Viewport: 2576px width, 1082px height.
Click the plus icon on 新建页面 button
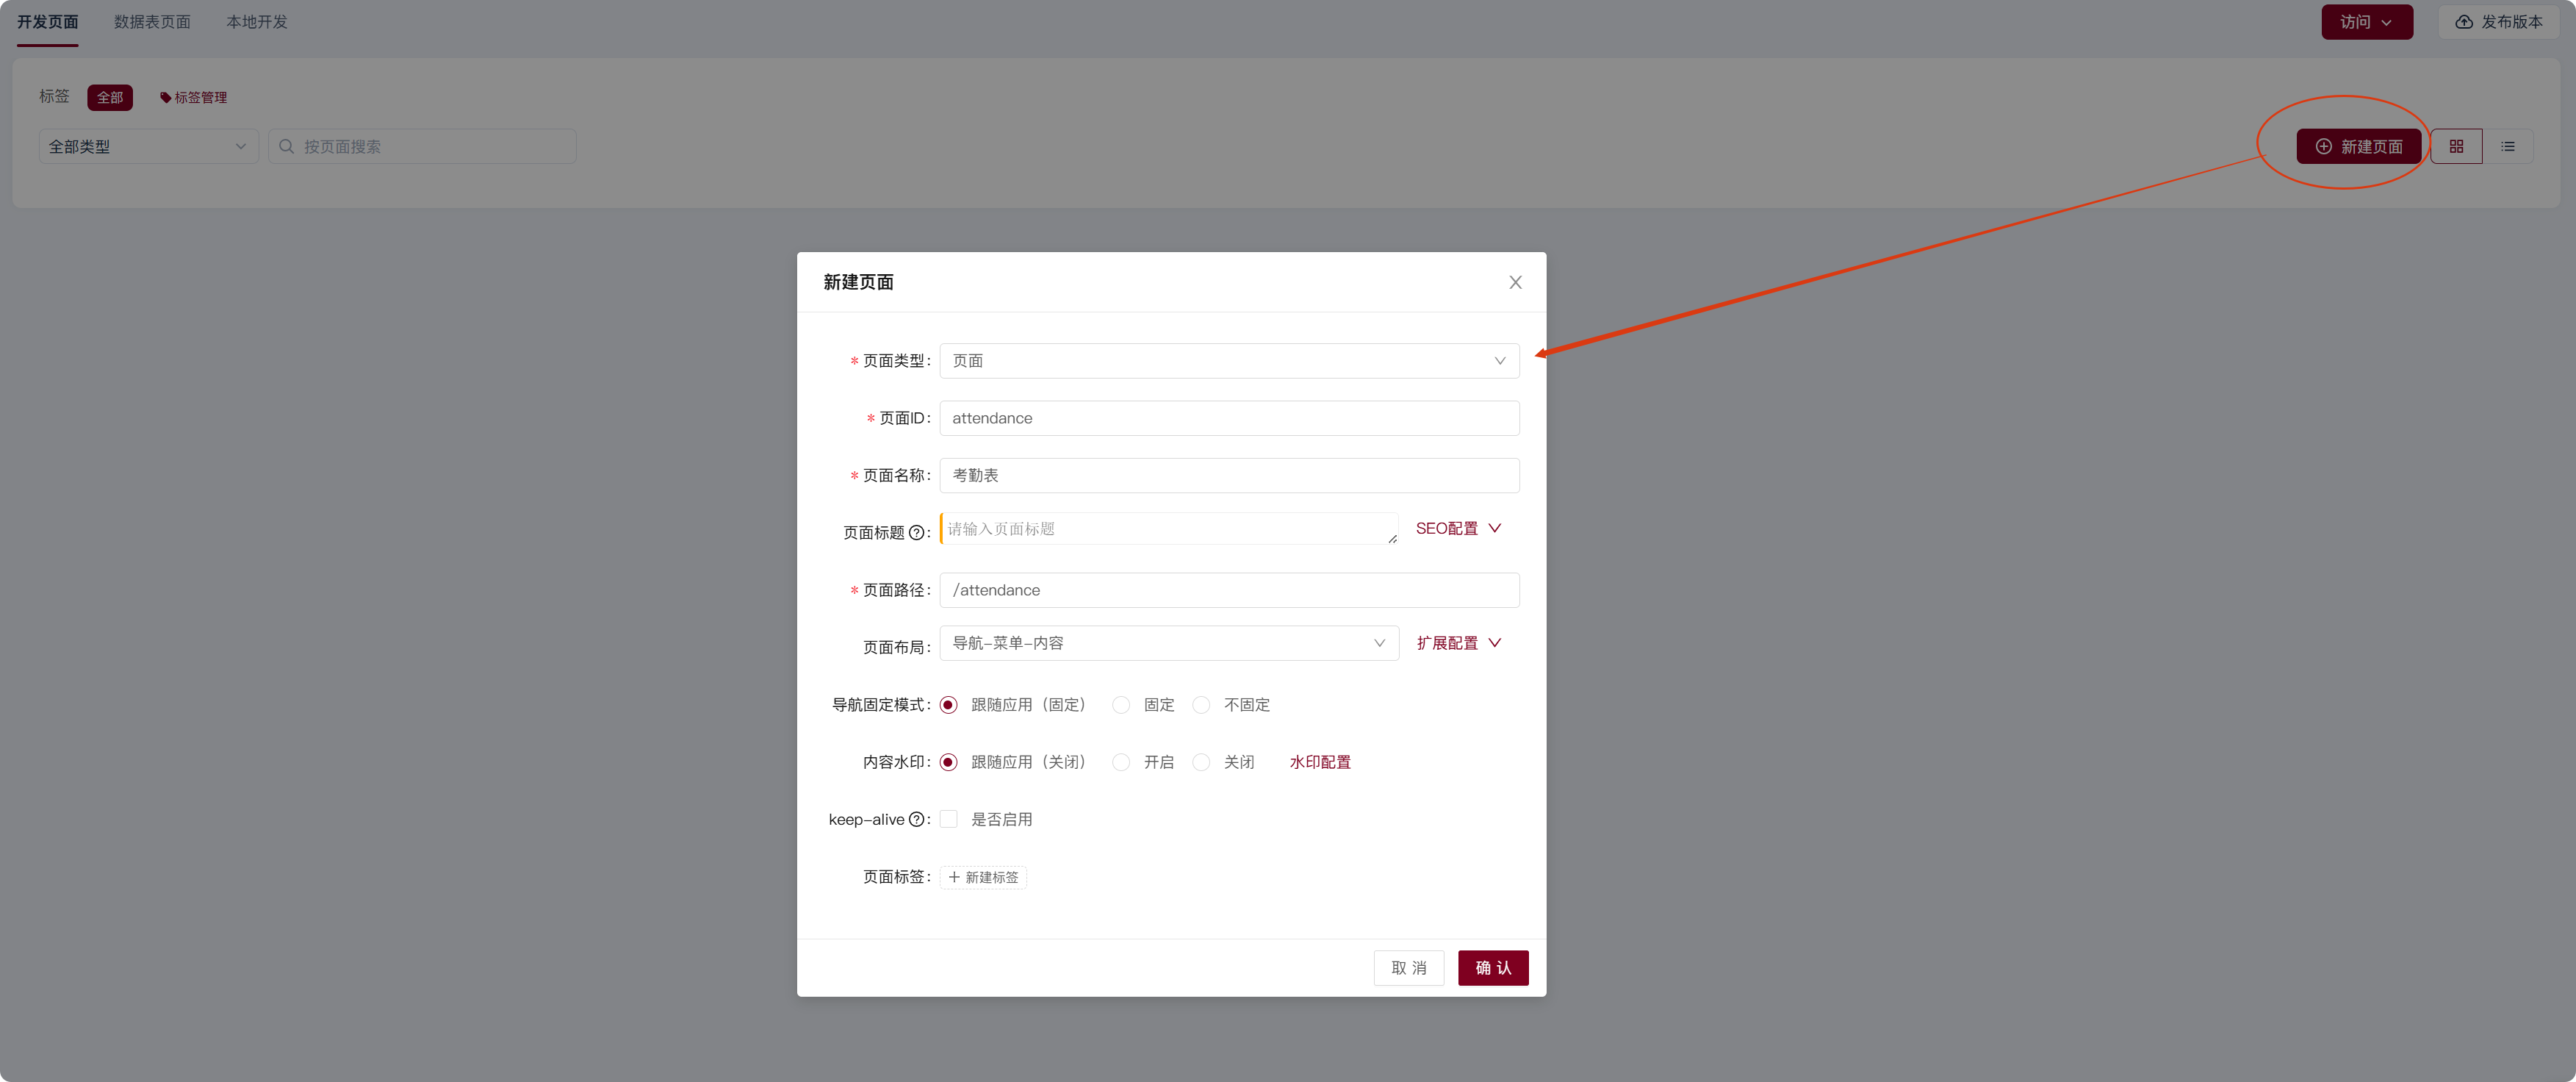(2323, 146)
